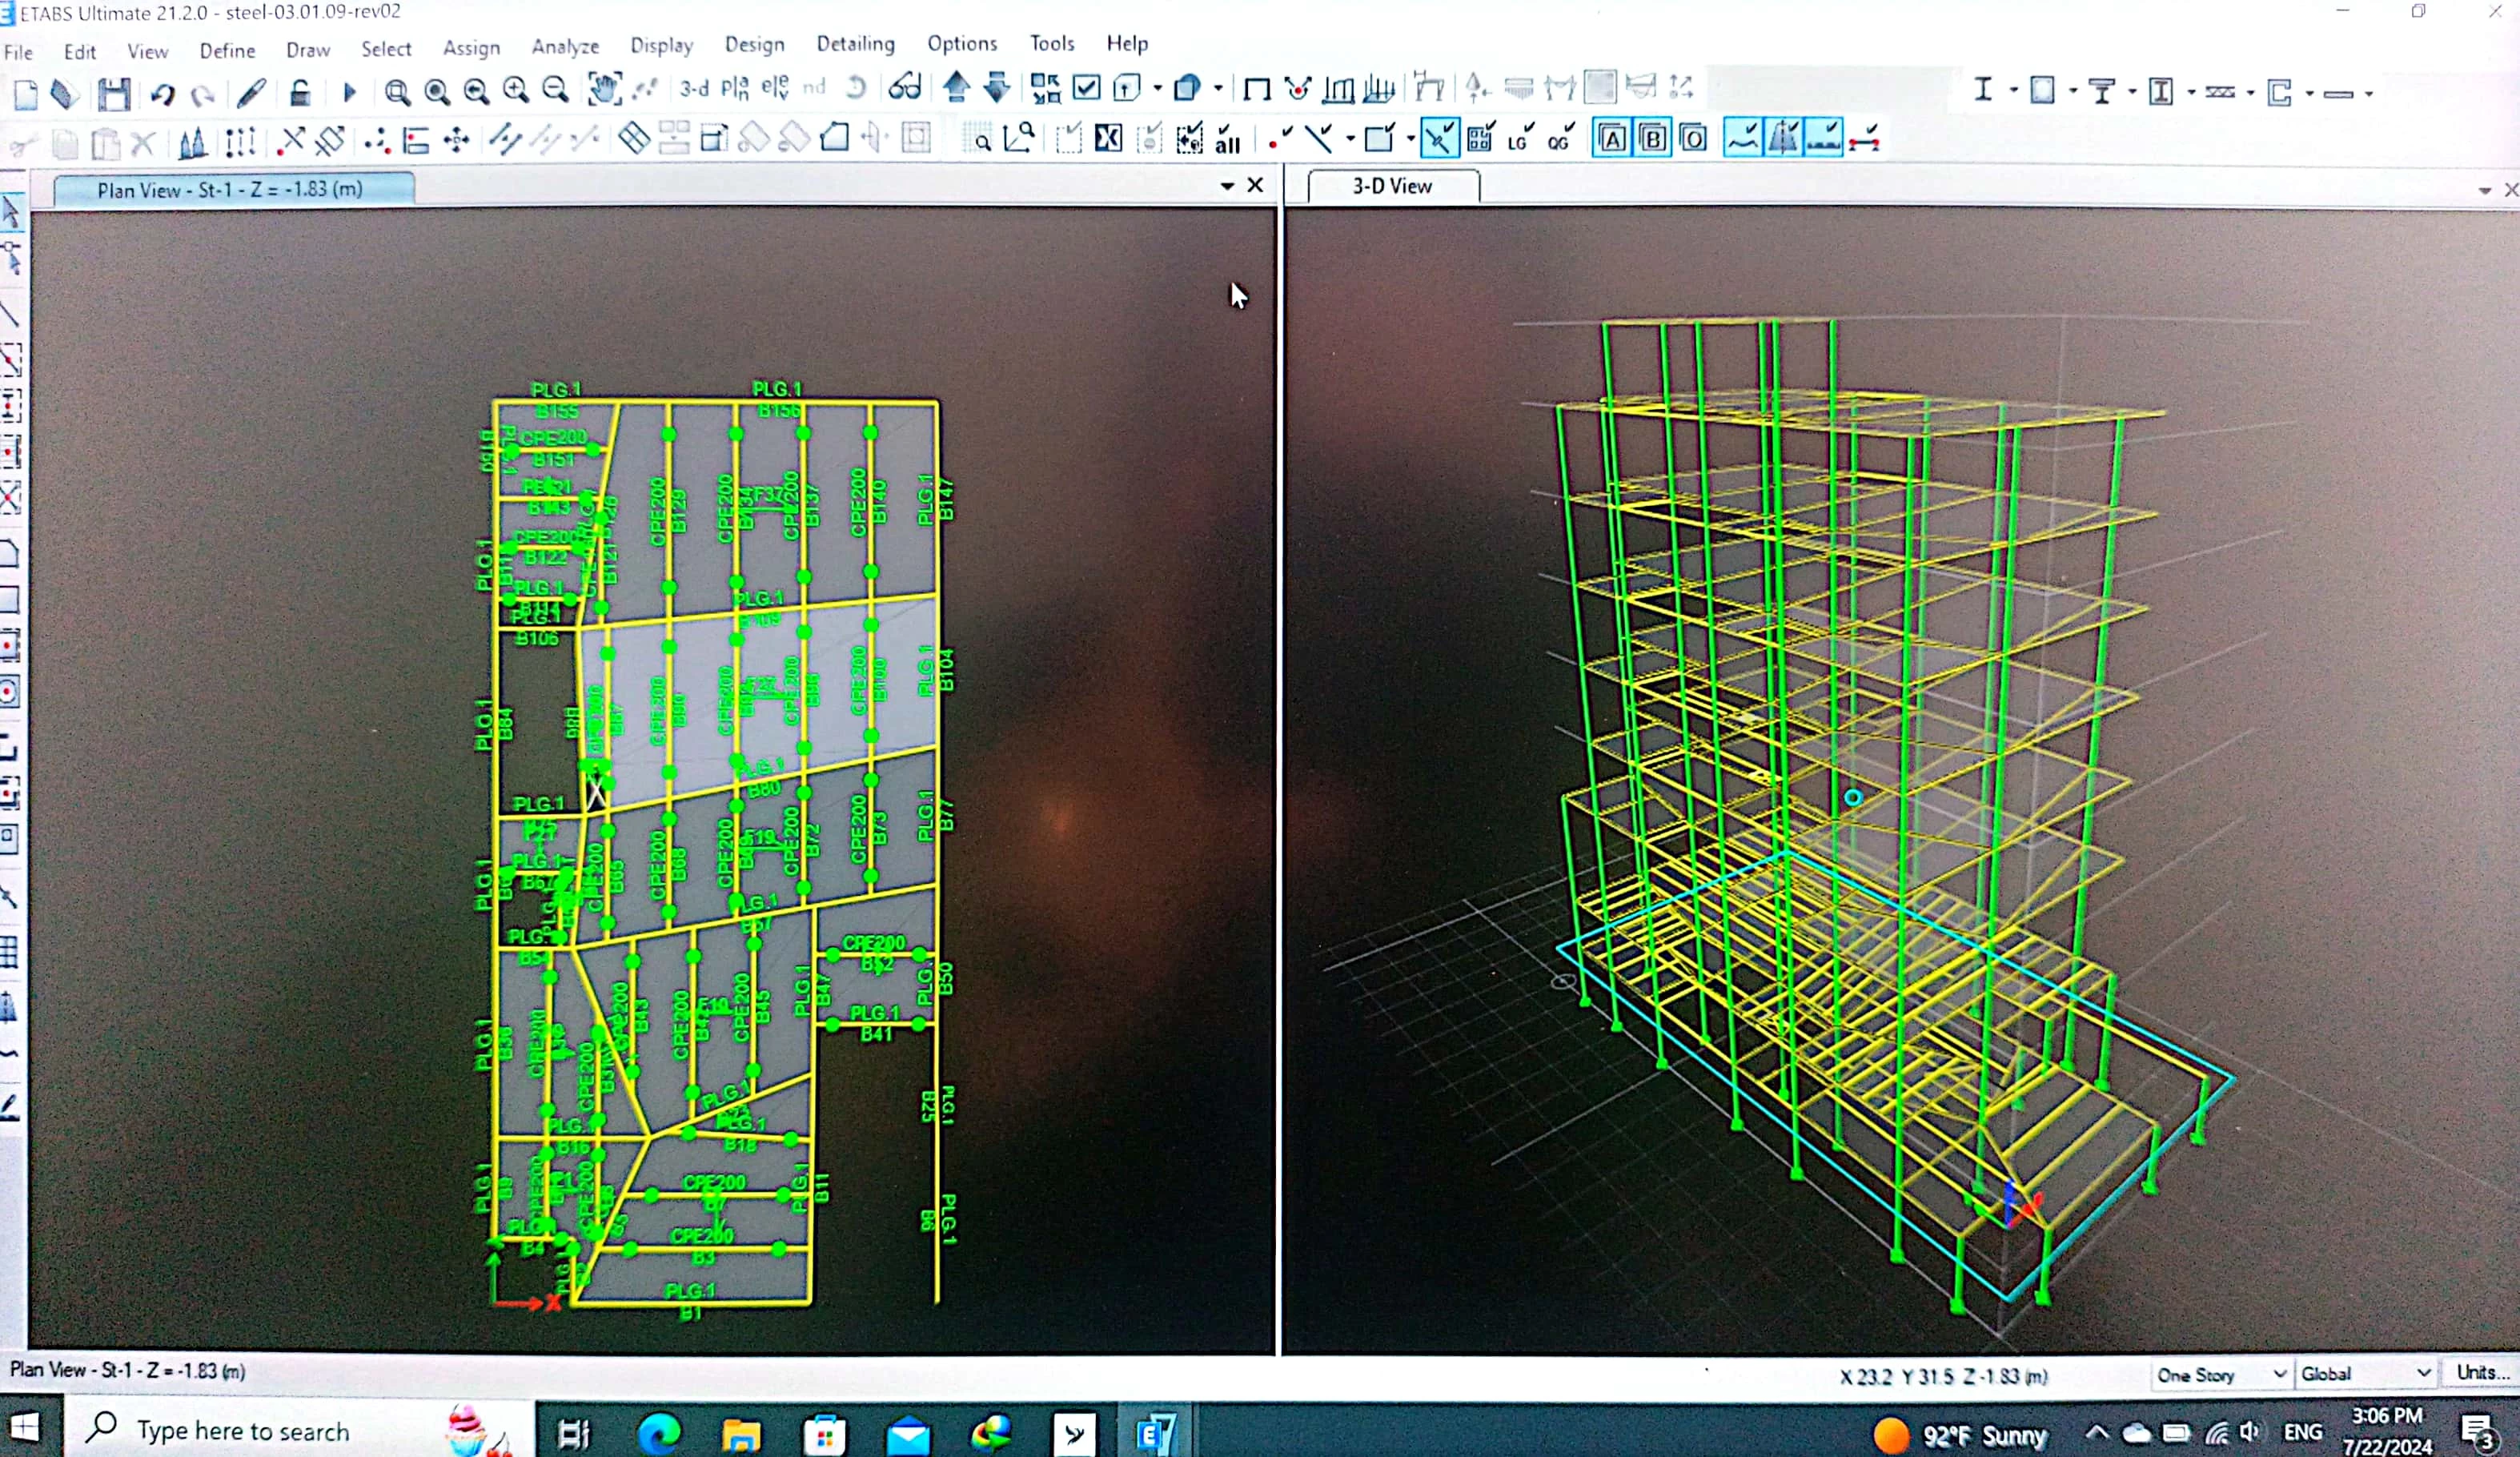
Task: Click Move Up in List arrow
Action: [956, 88]
